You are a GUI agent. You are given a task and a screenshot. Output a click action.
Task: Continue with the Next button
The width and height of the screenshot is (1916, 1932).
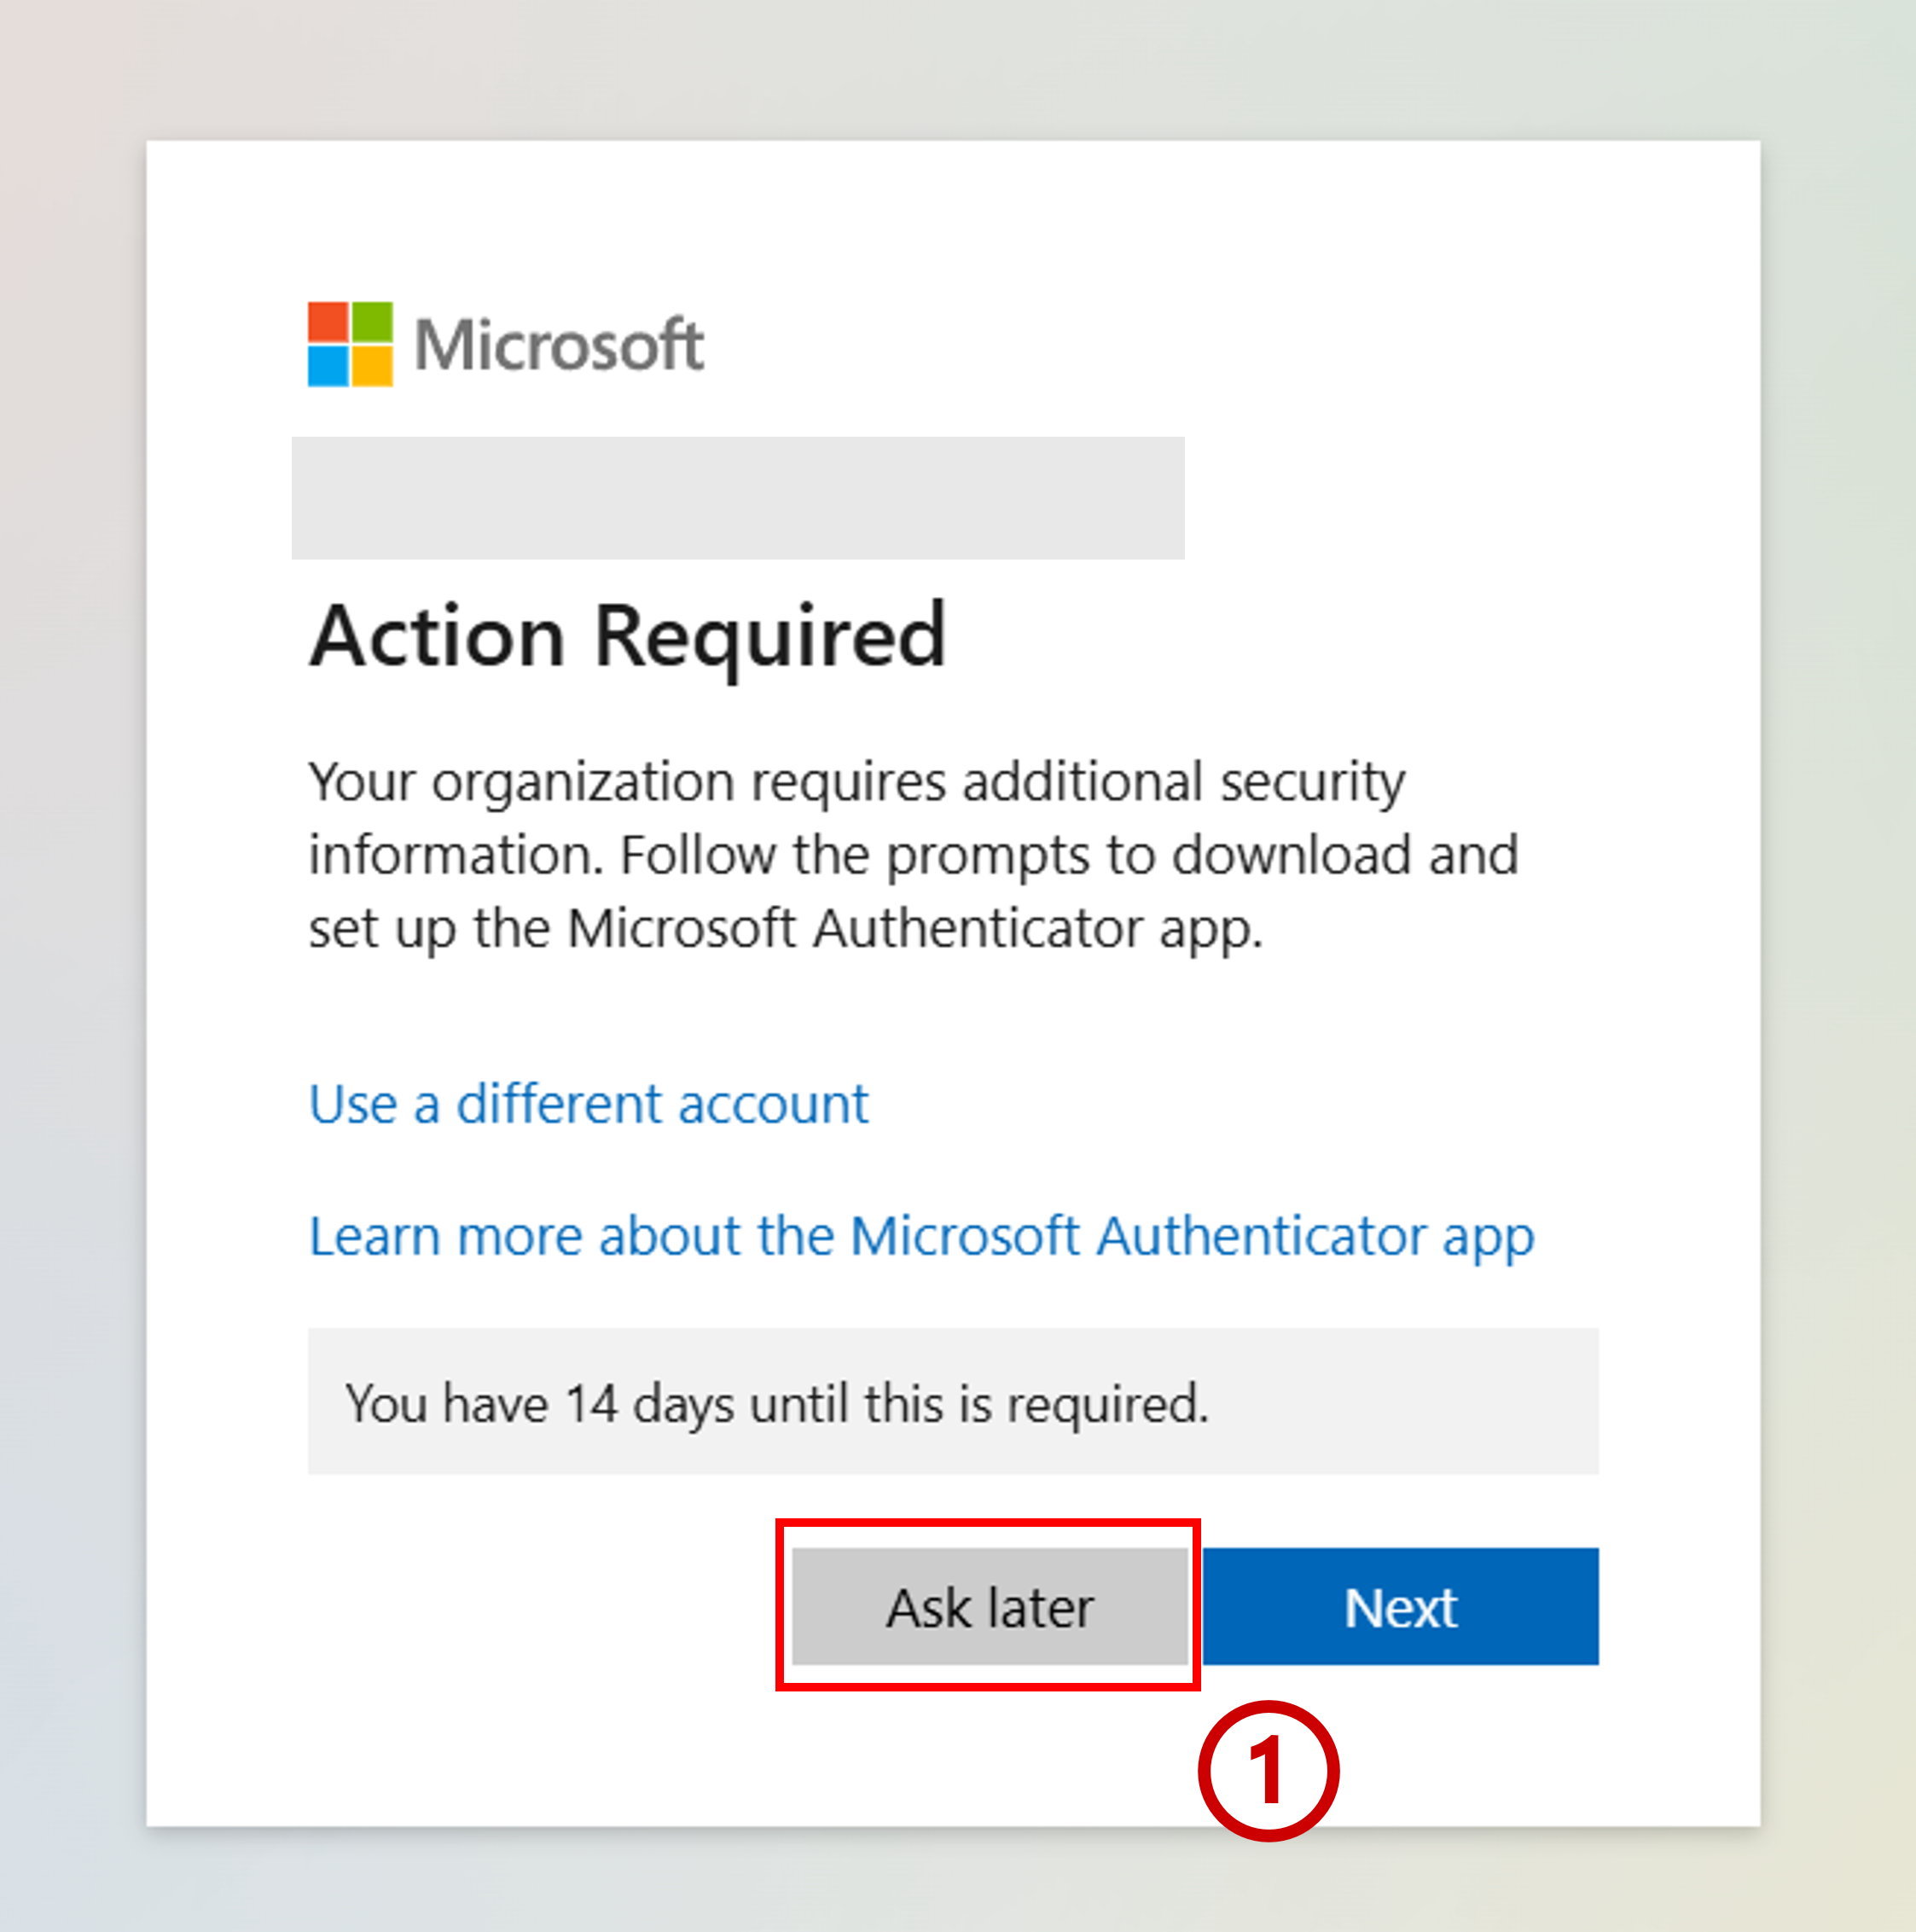pyautogui.click(x=1400, y=1607)
